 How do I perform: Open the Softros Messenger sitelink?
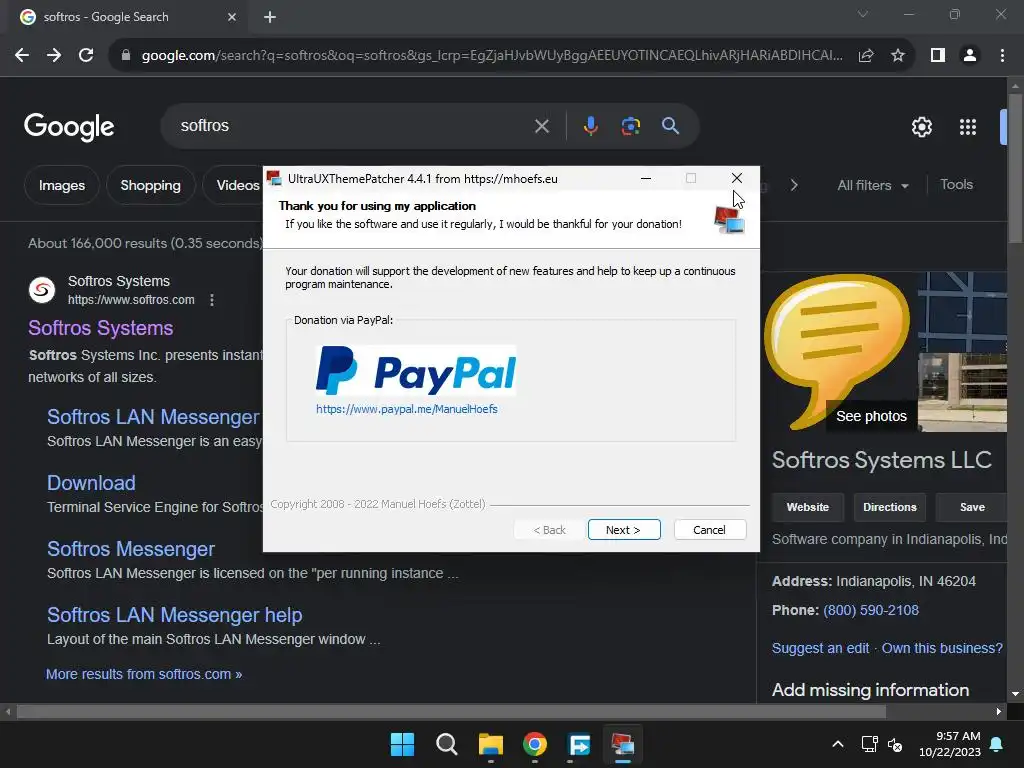pyautogui.click(x=131, y=549)
